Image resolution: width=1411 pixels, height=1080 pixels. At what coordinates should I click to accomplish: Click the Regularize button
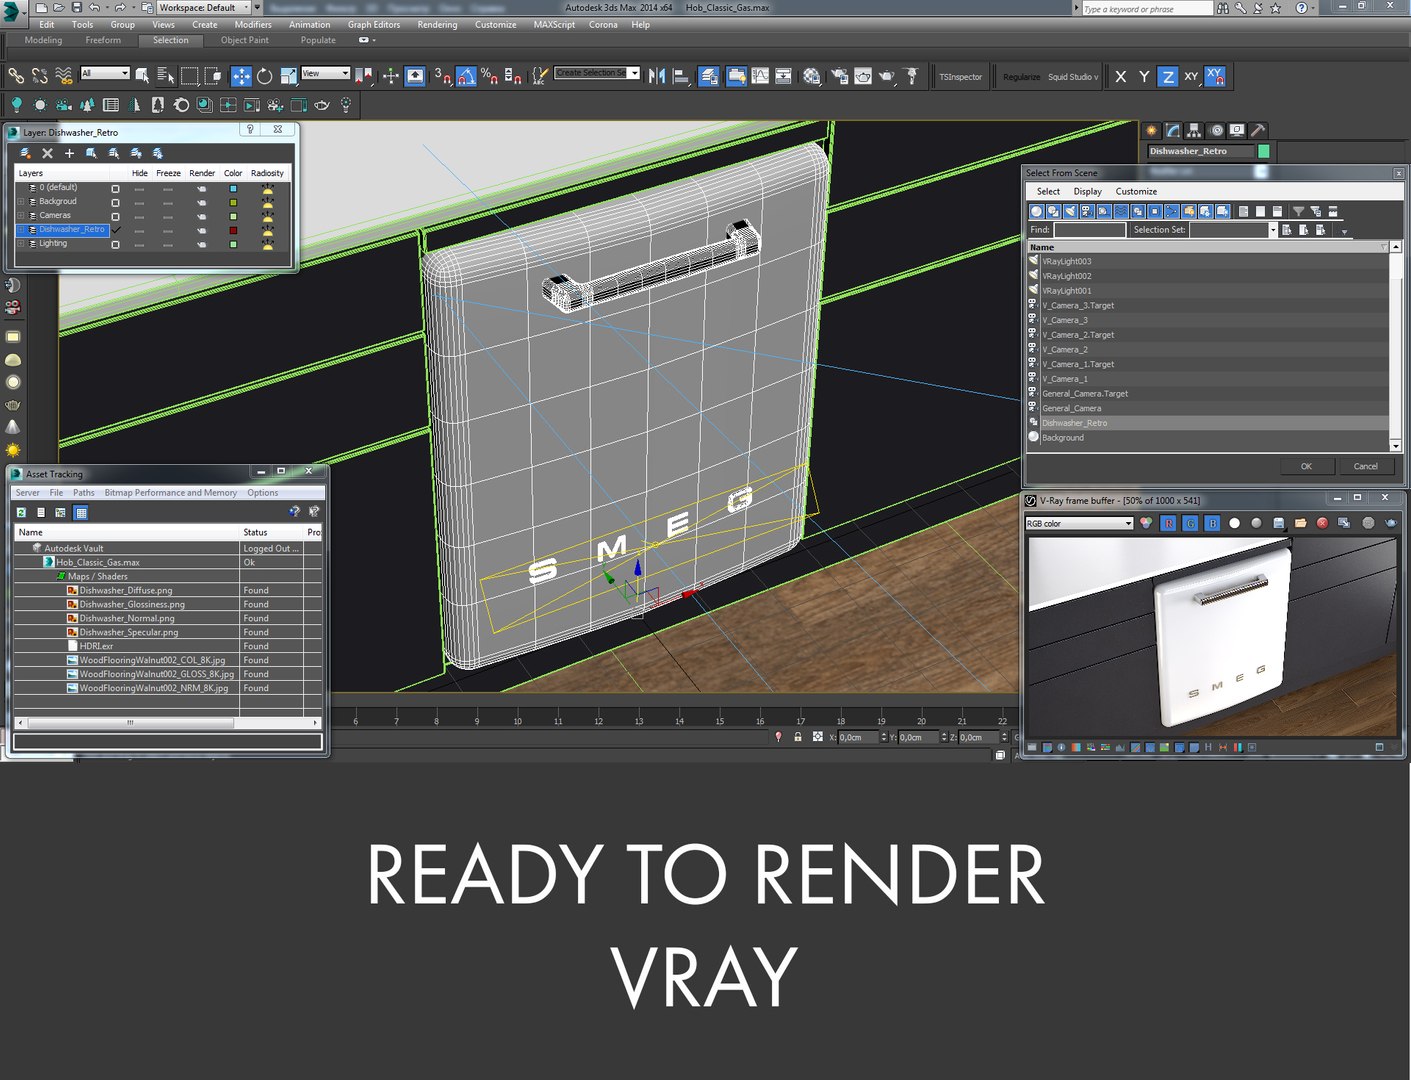pyautogui.click(x=1021, y=77)
